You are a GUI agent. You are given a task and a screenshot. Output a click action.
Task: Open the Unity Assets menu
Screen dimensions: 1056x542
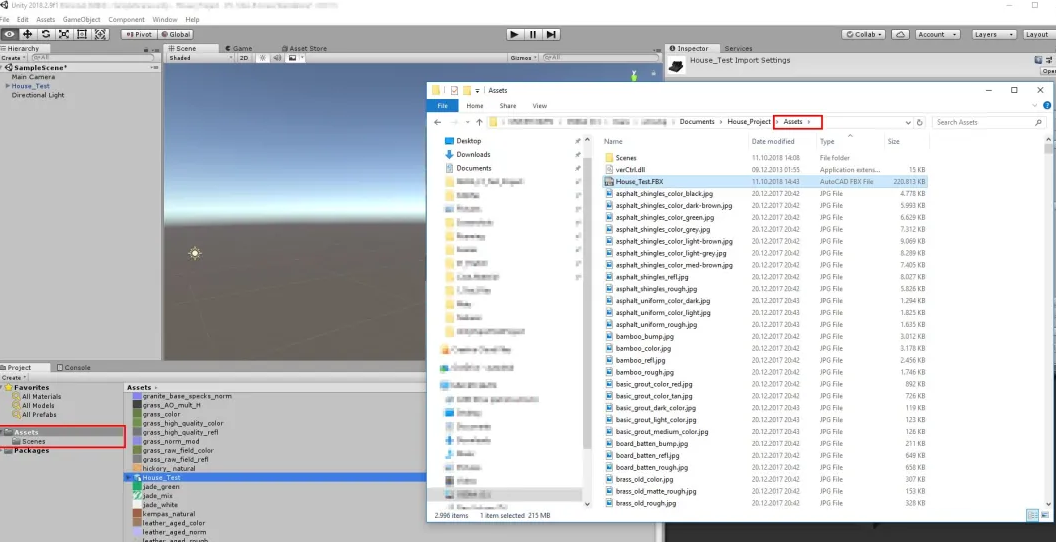[x=46, y=20]
